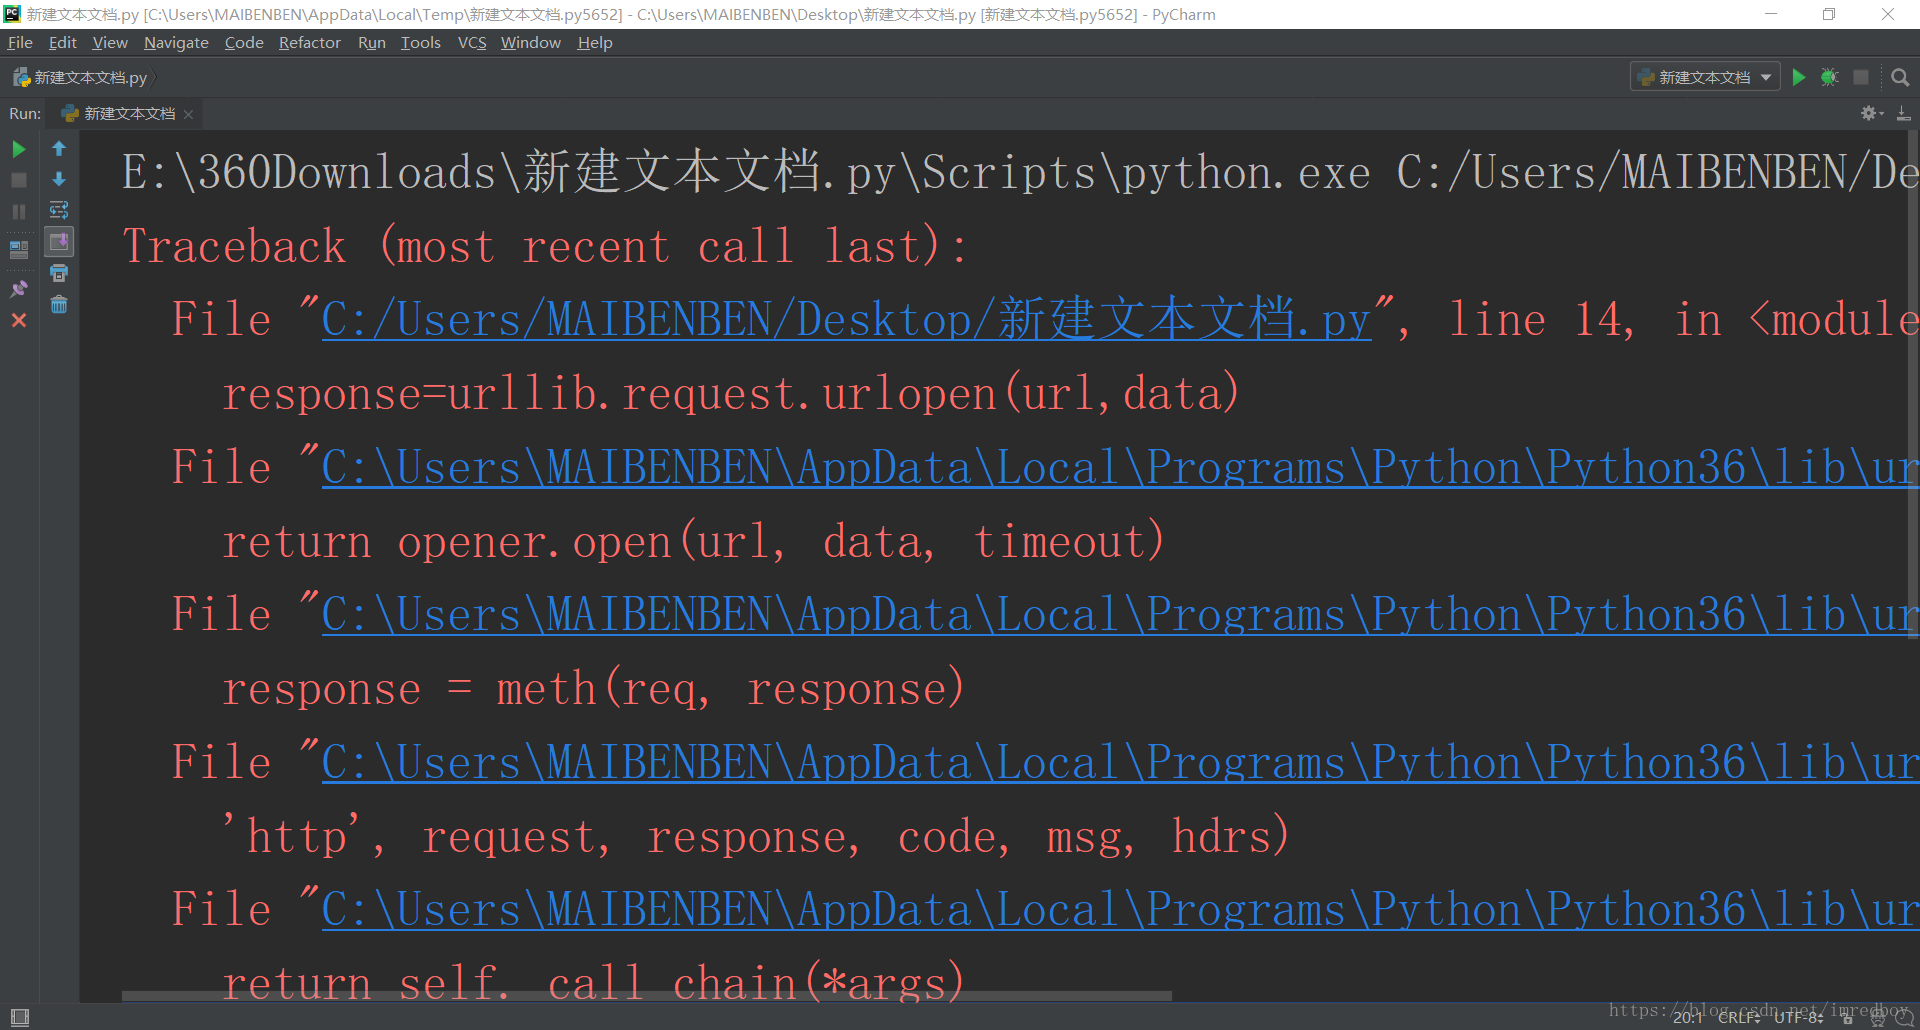Click 新建文本文档.py breadcrumb in navigation bar
This screenshot has width=1920, height=1030.
(81, 77)
